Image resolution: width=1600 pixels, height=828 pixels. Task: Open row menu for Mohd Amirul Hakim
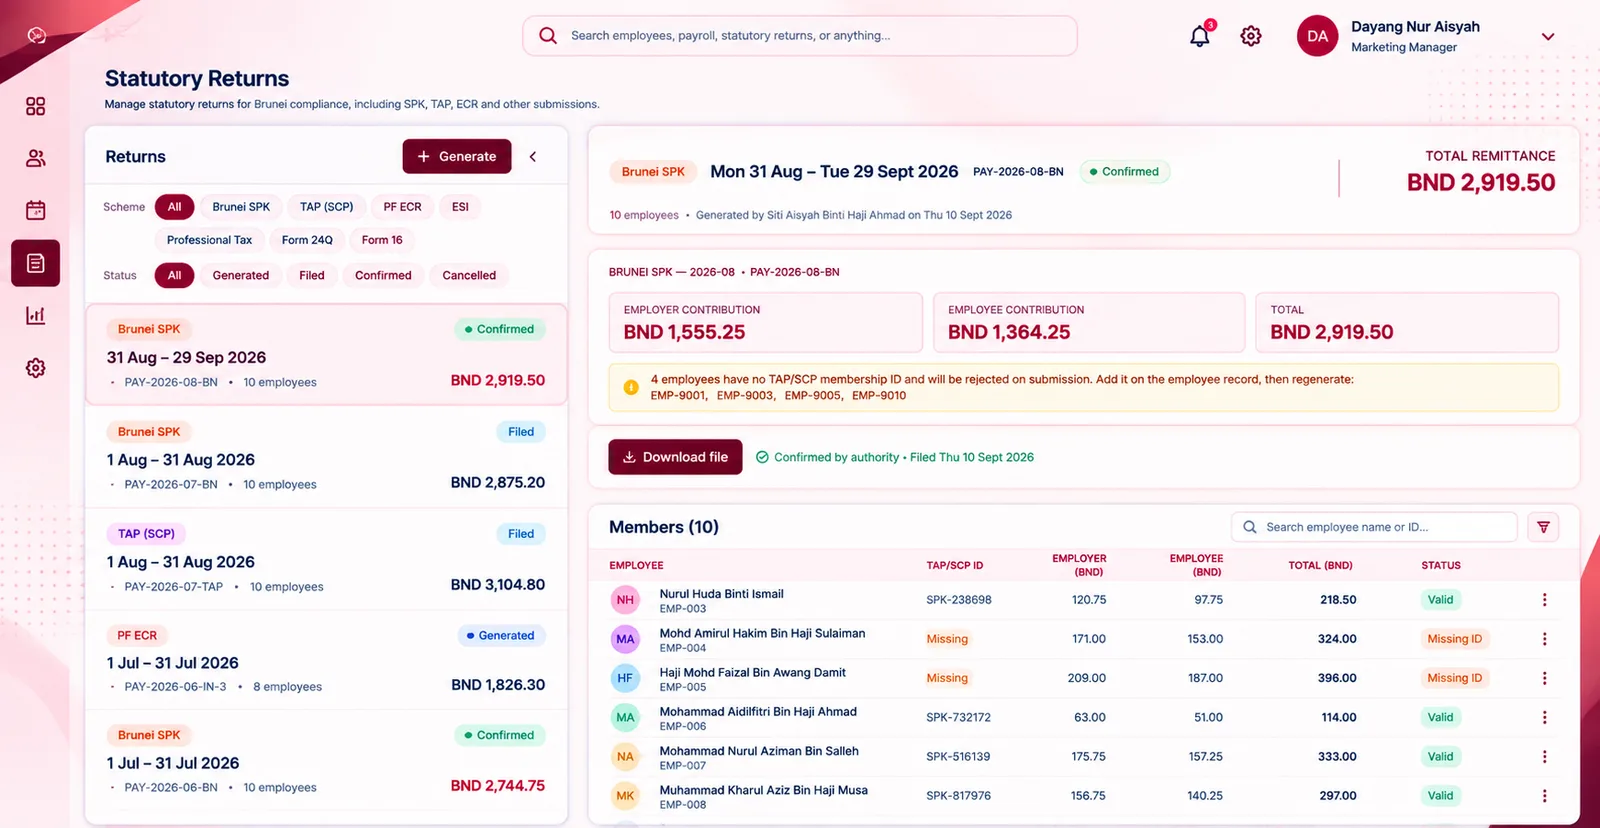(1544, 639)
